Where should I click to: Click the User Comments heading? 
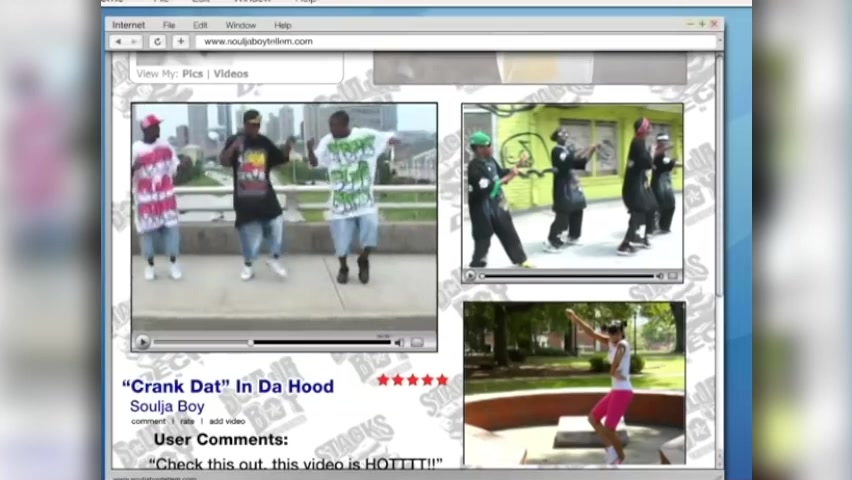pyautogui.click(x=221, y=439)
